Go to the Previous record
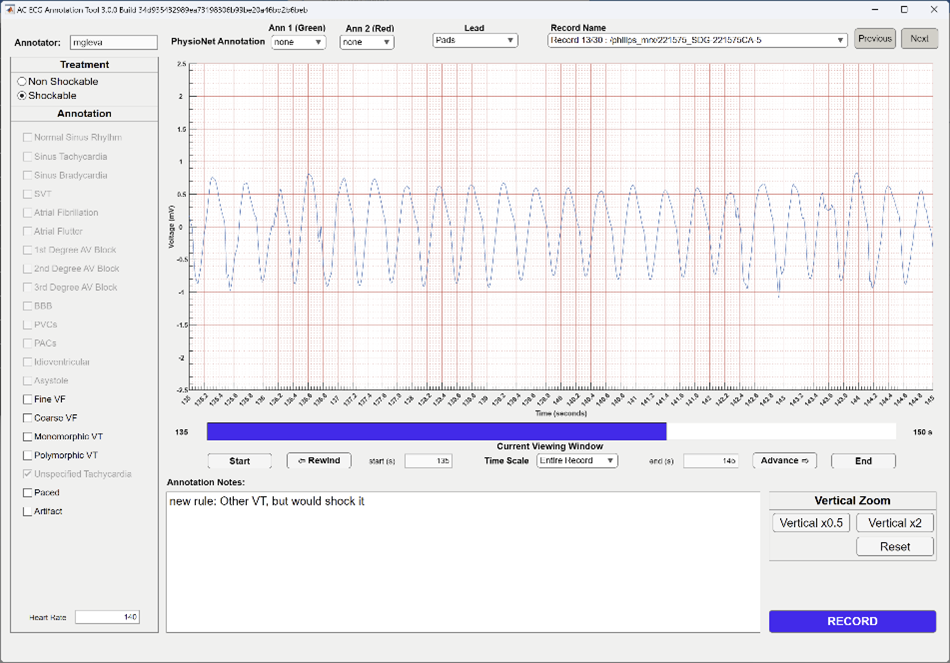 click(874, 39)
